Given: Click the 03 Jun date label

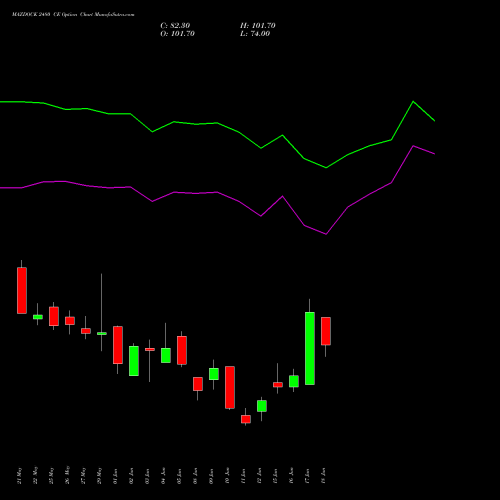Looking at the screenshot, I should point(148,476).
